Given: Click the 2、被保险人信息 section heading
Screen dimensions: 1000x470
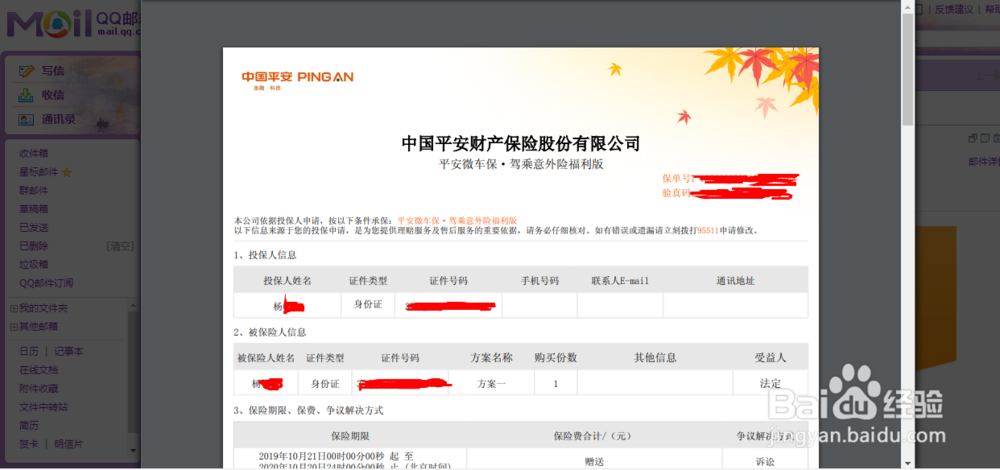Looking at the screenshot, I should click(x=270, y=332).
